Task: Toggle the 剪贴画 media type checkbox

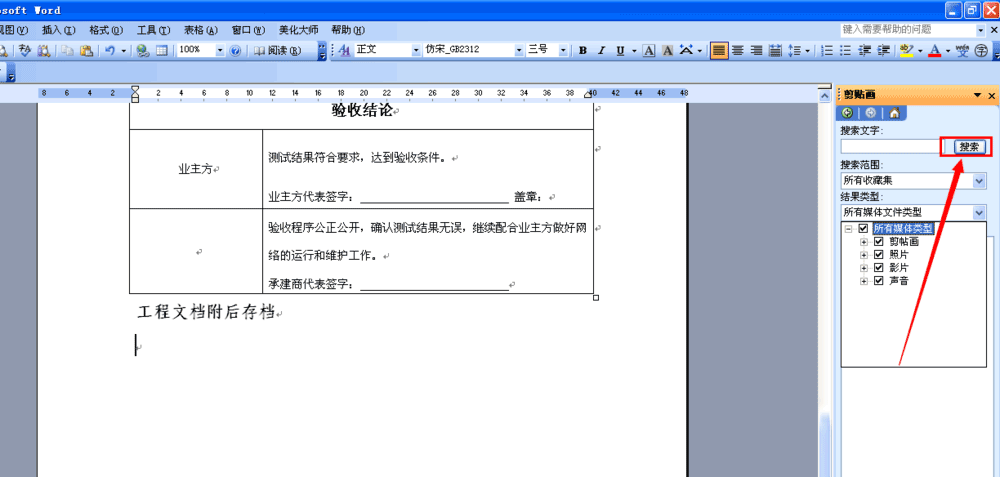Action: coord(879,242)
